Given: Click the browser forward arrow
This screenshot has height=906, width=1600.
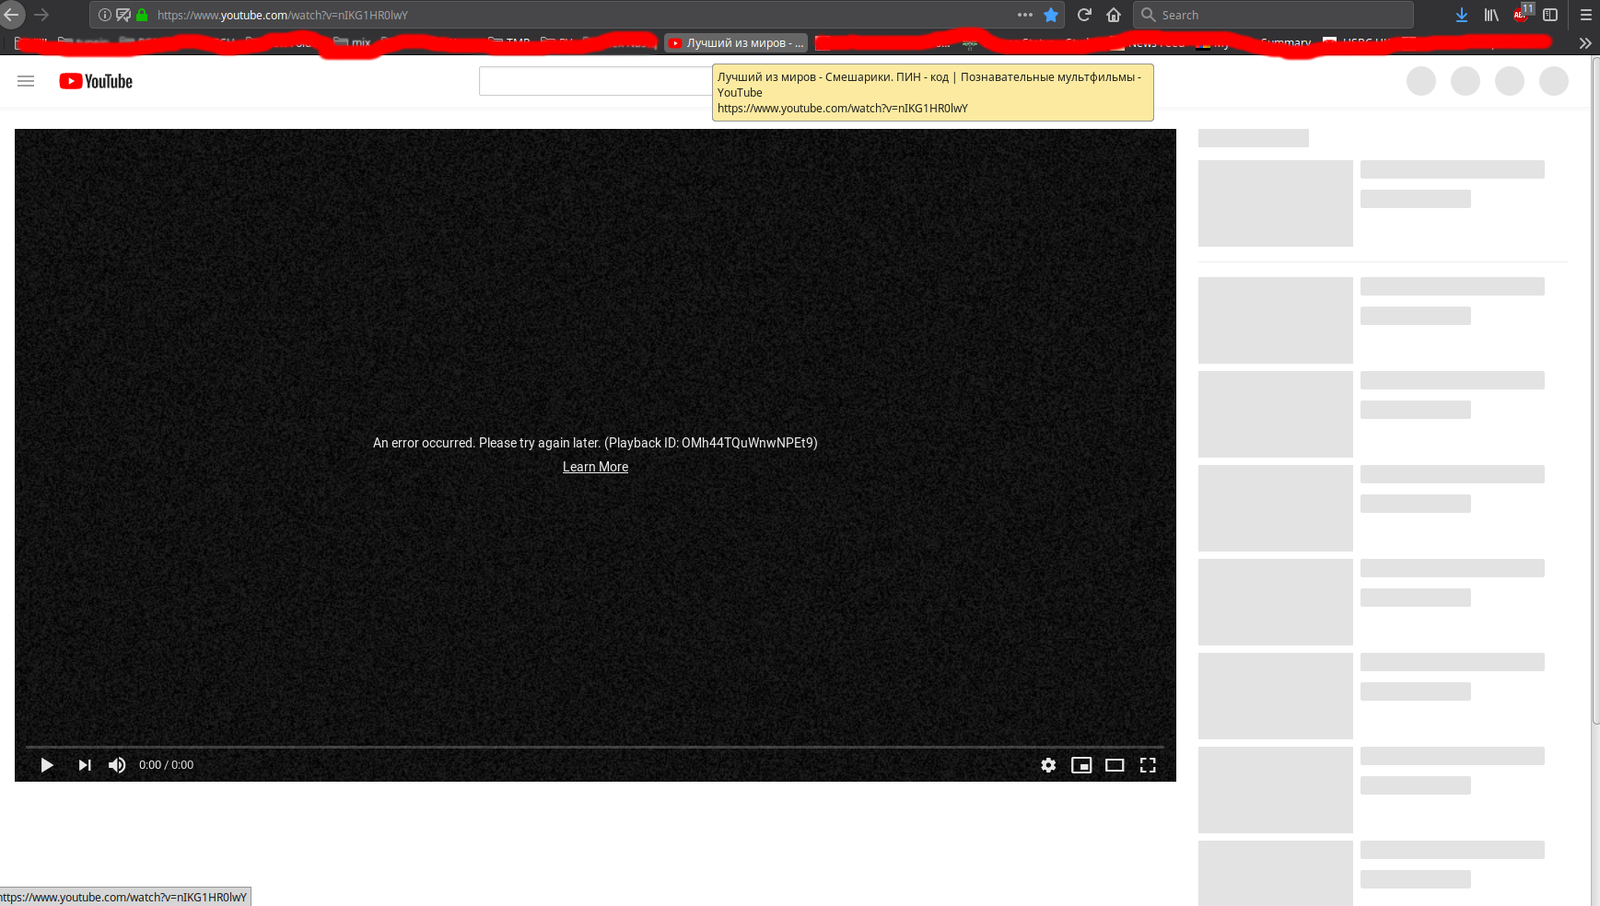Looking at the screenshot, I should 41,15.
